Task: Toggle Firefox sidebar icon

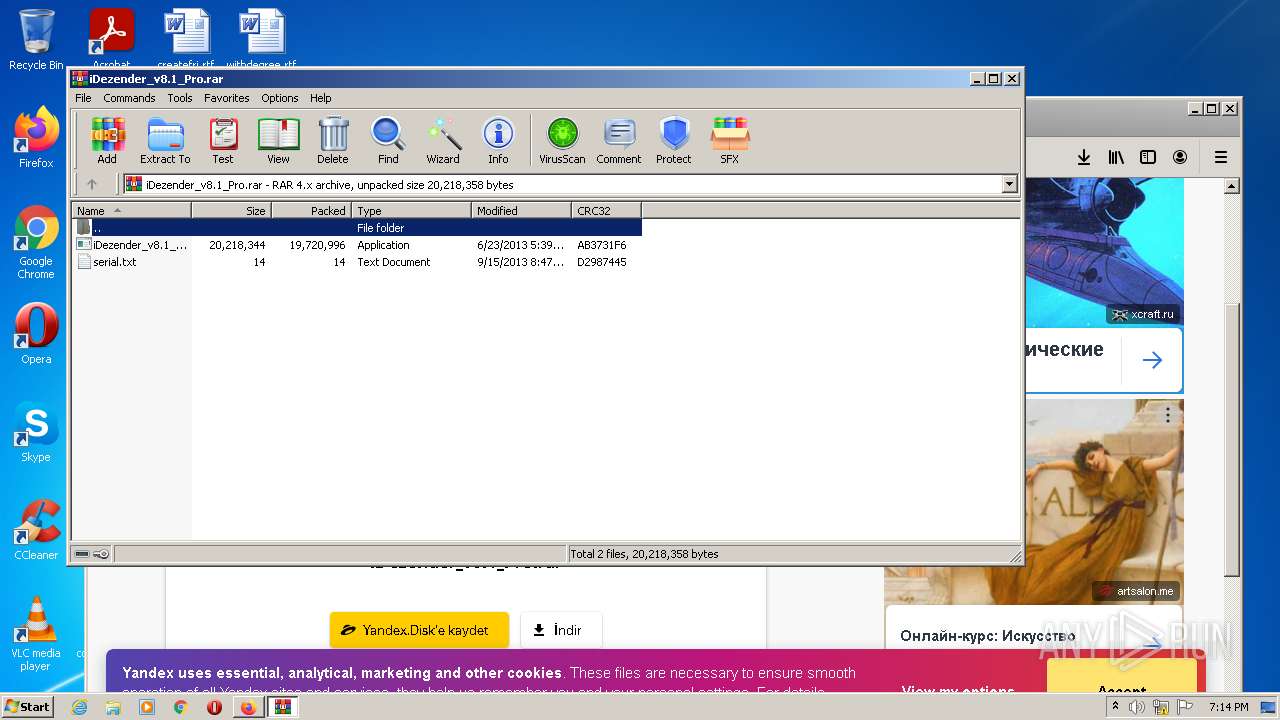Action: point(1148,157)
